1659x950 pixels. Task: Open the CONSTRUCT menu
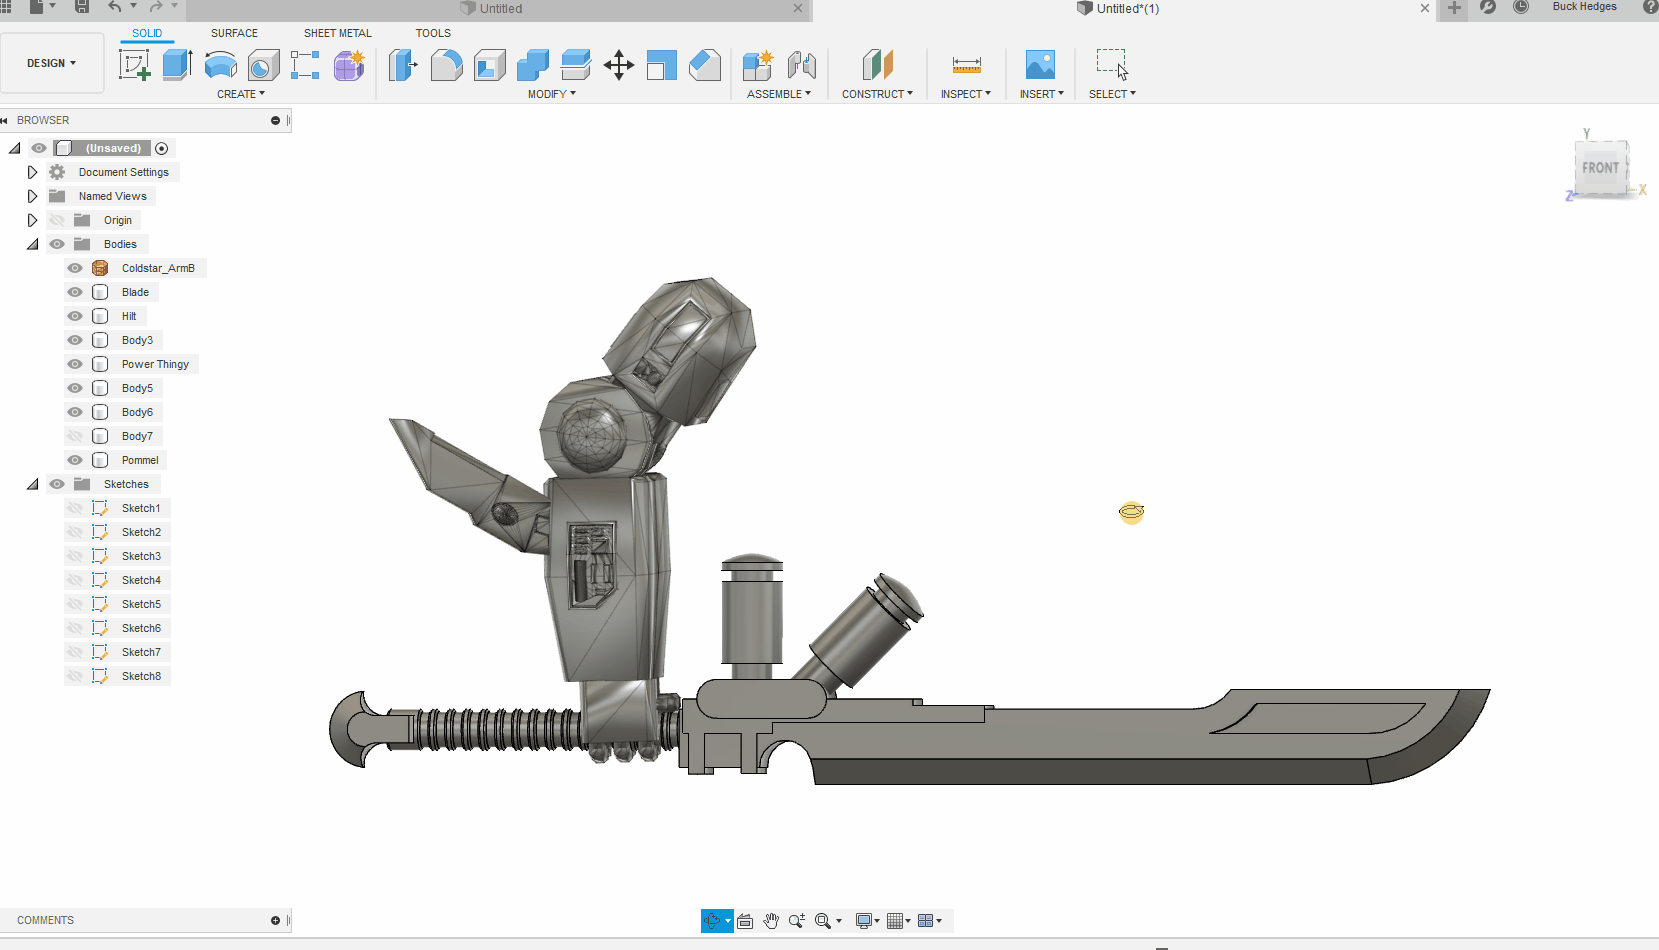[877, 94]
